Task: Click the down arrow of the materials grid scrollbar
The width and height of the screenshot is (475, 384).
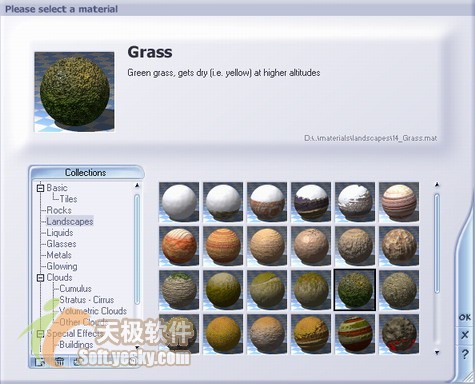Action: click(437, 352)
